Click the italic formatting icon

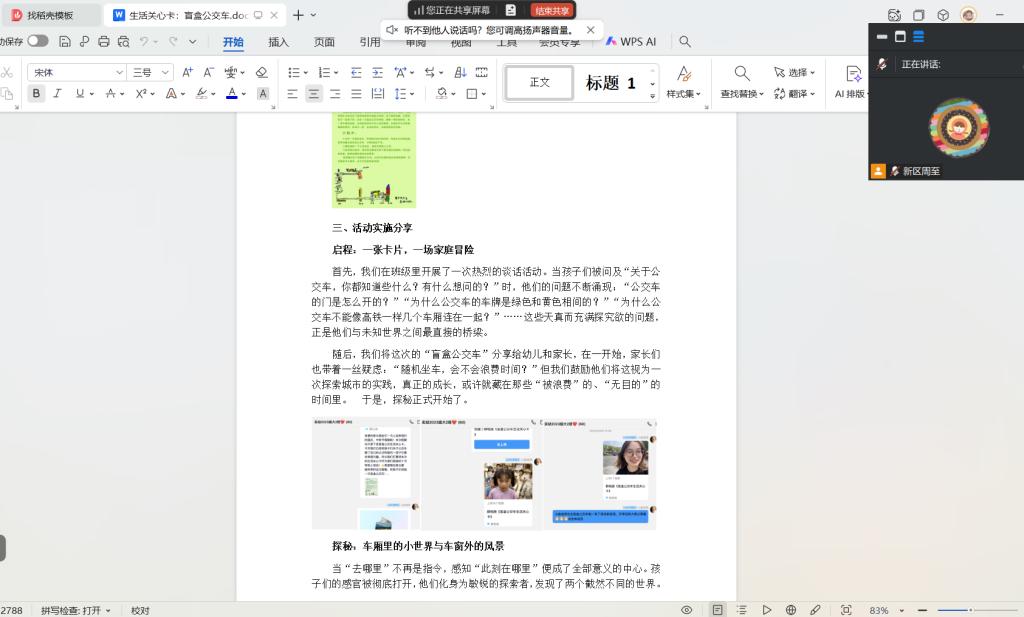(x=57, y=93)
